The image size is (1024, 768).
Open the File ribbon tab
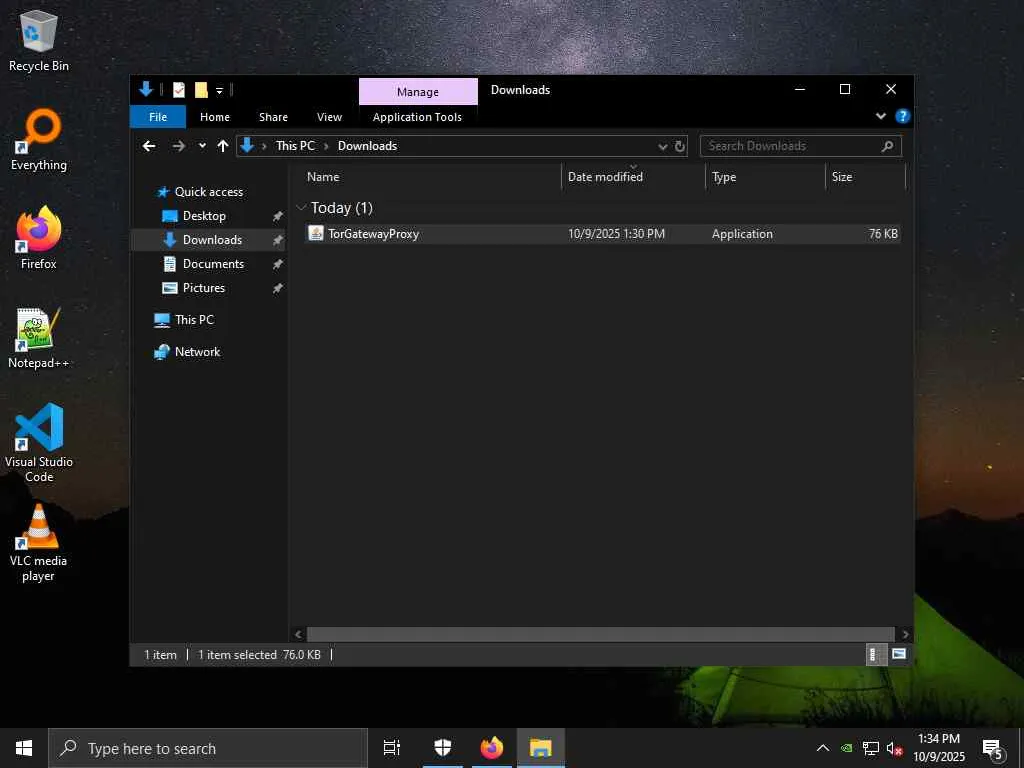click(x=158, y=117)
